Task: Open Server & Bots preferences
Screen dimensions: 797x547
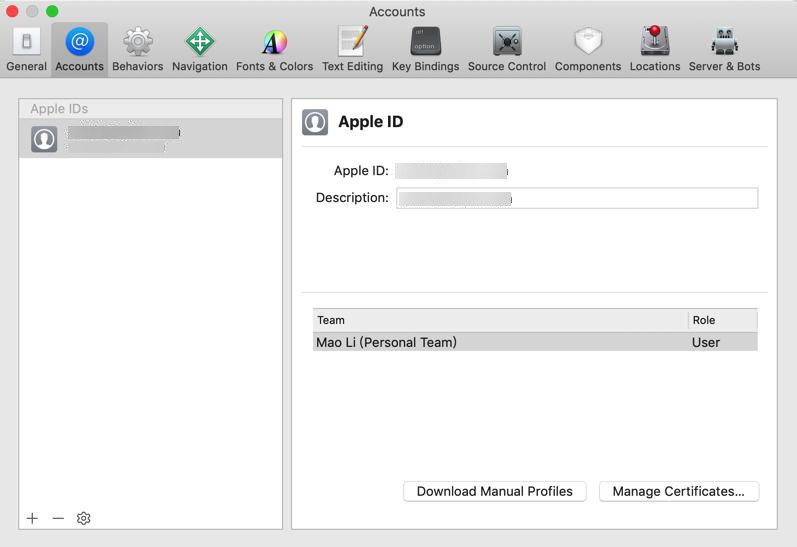Action: (724, 50)
